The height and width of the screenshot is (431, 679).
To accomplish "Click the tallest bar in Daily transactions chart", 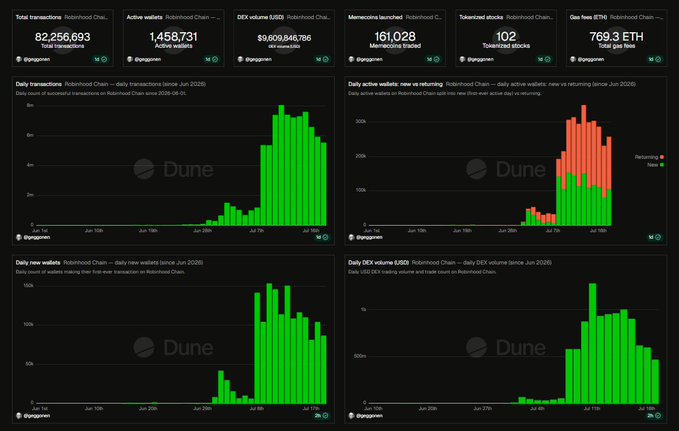I will (281, 165).
